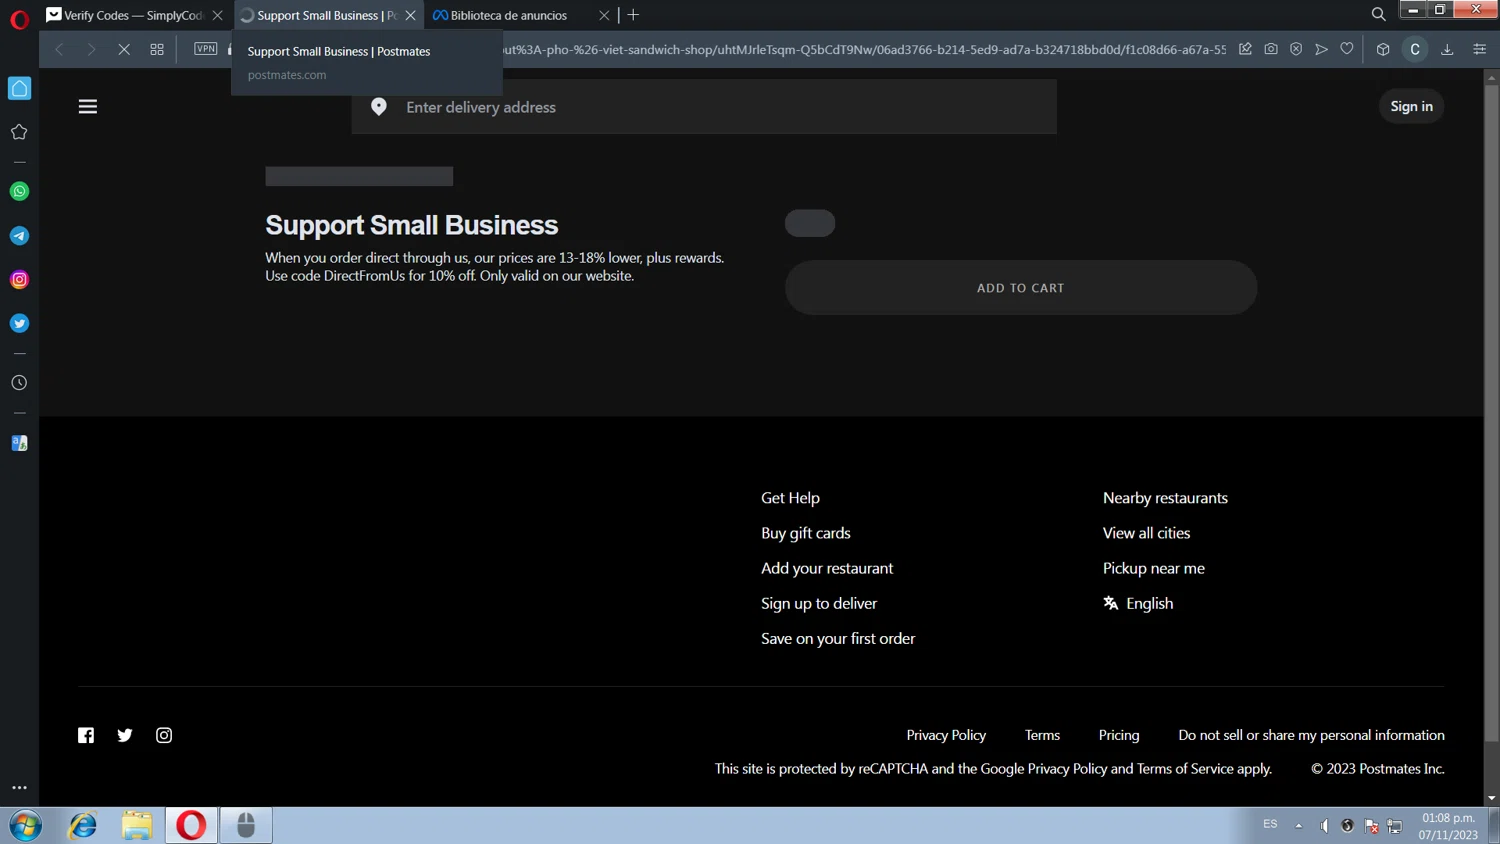Open the English language selector
The image size is (1500, 844).
tap(1138, 603)
